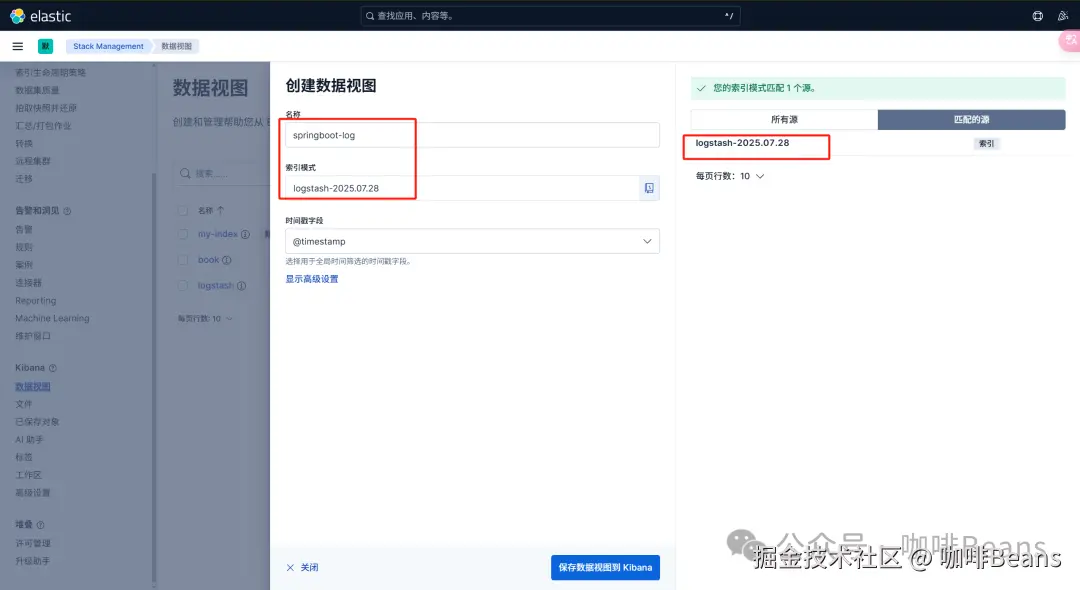Open the 每页行数 10 dropdown in sources panel
Image resolution: width=1080 pixels, height=590 pixels.
point(730,176)
